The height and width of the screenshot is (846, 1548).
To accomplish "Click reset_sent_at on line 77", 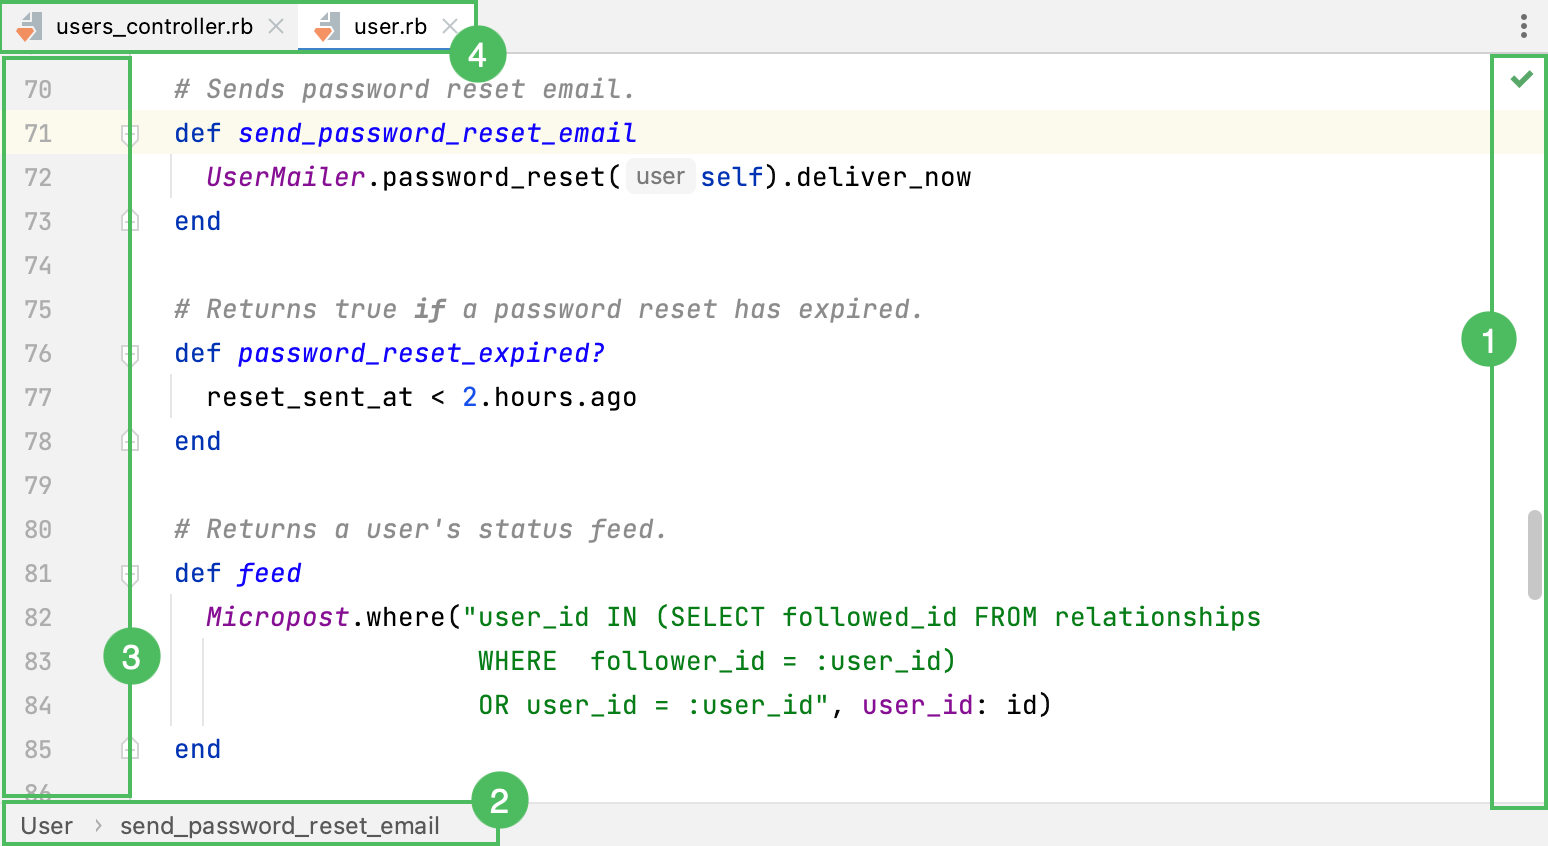I will click(x=310, y=398).
